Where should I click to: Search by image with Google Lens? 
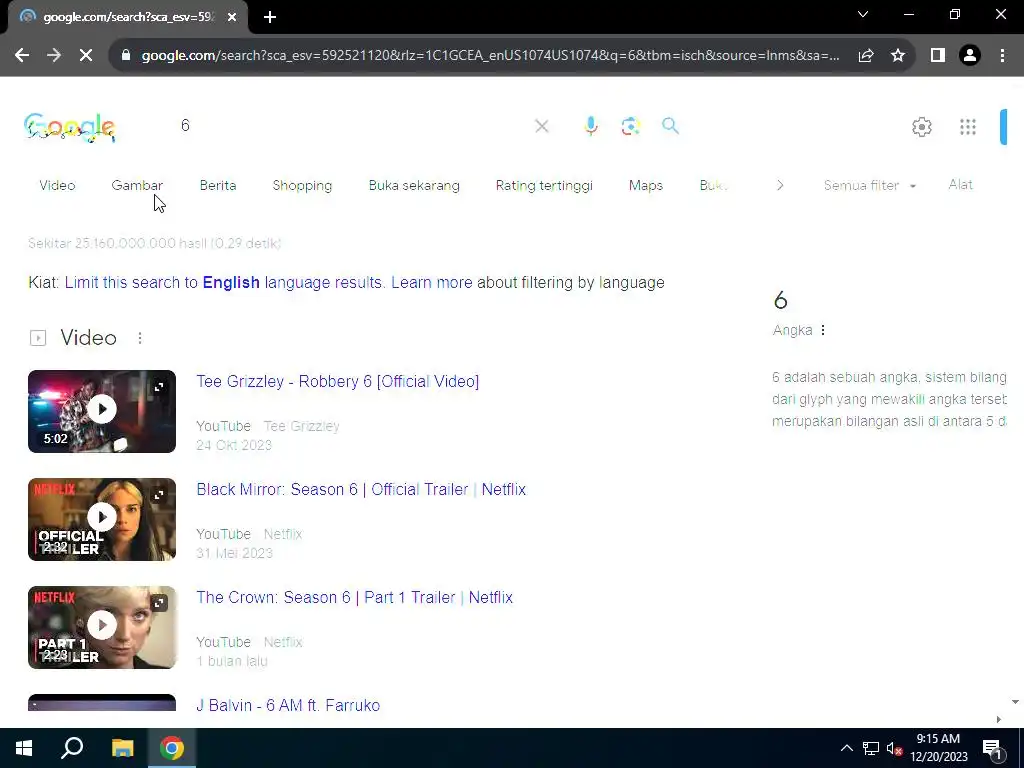pos(630,125)
